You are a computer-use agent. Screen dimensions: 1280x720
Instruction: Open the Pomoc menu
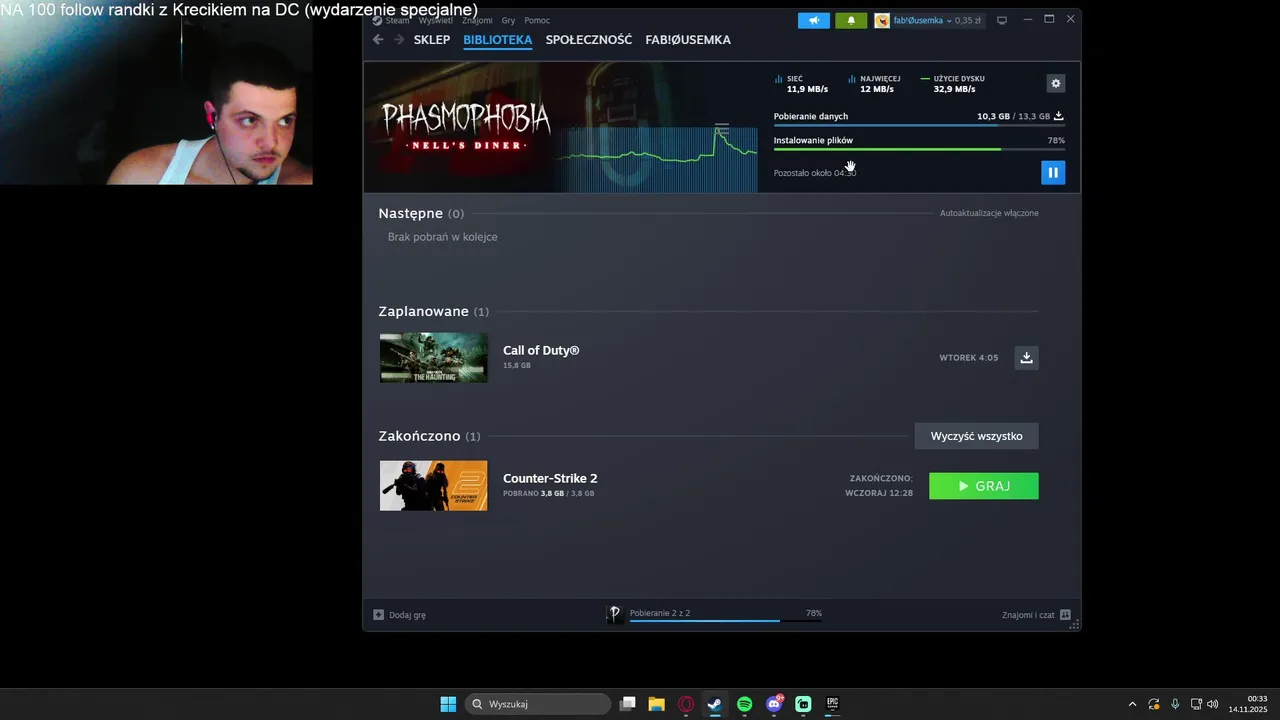point(537,20)
